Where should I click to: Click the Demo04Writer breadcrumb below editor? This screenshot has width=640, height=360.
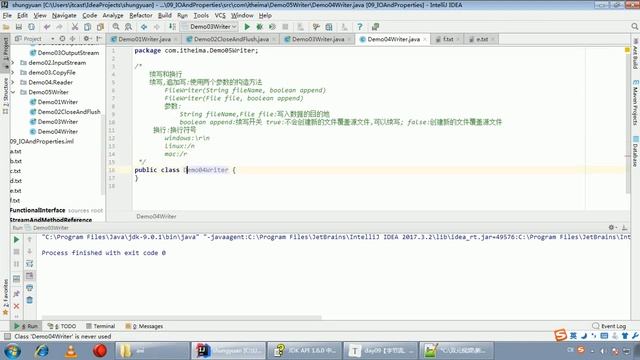coord(156,216)
